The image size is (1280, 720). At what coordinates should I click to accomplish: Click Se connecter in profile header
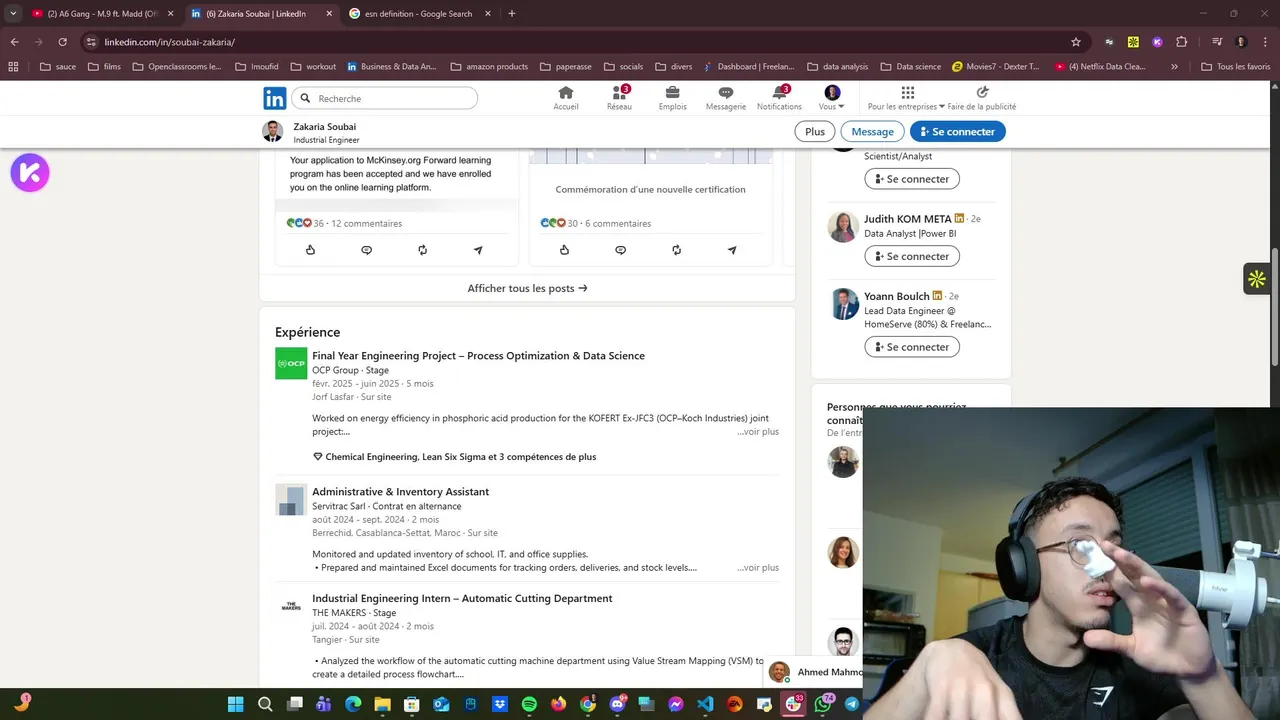point(958,131)
